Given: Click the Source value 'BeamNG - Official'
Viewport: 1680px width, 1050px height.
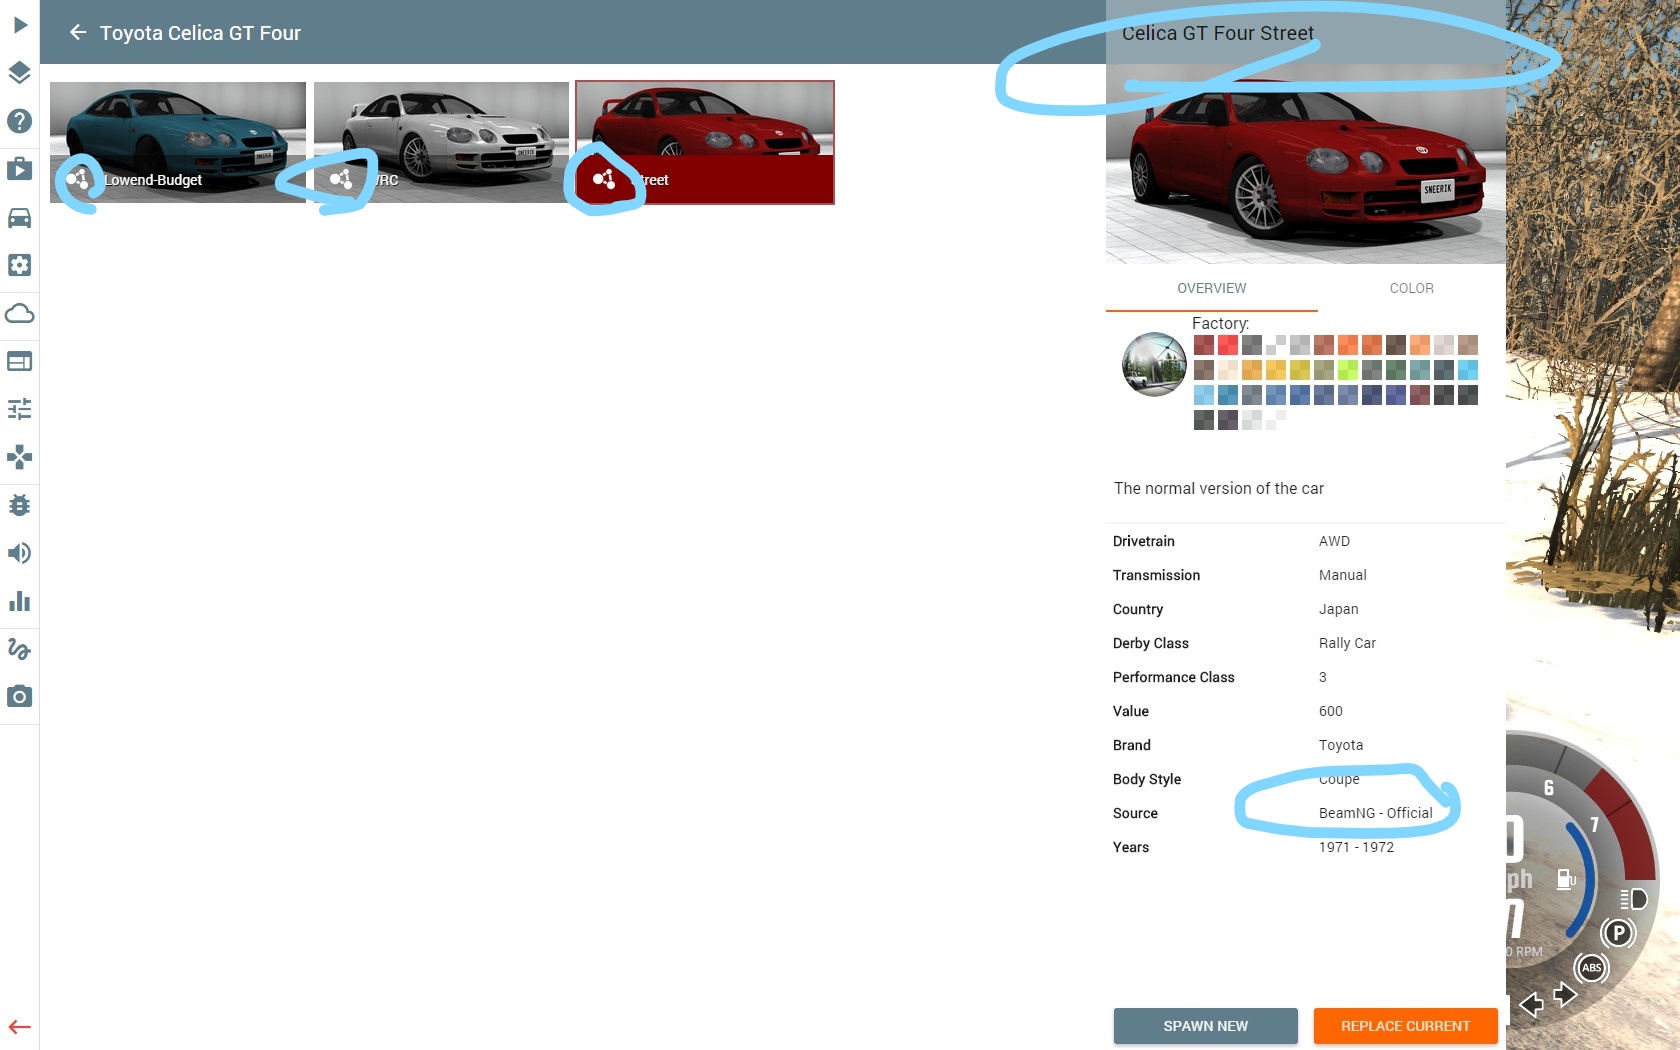Looking at the screenshot, I should (1375, 813).
